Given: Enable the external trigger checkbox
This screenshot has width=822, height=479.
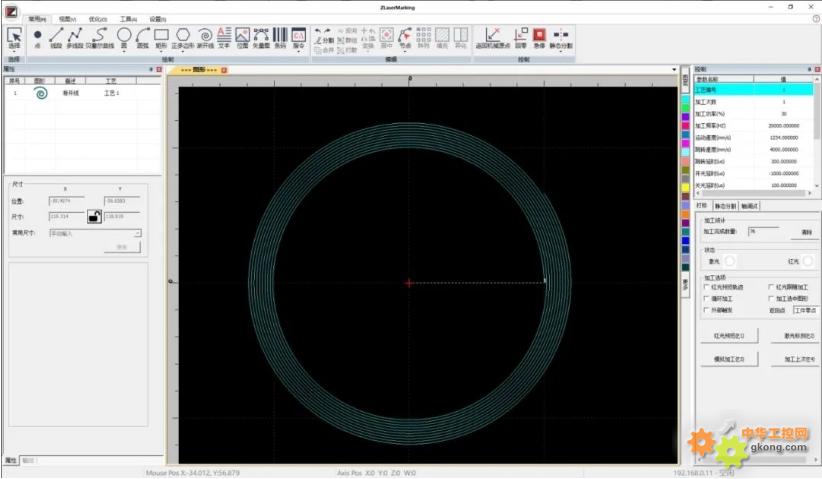Looking at the screenshot, I should [707, 310].
